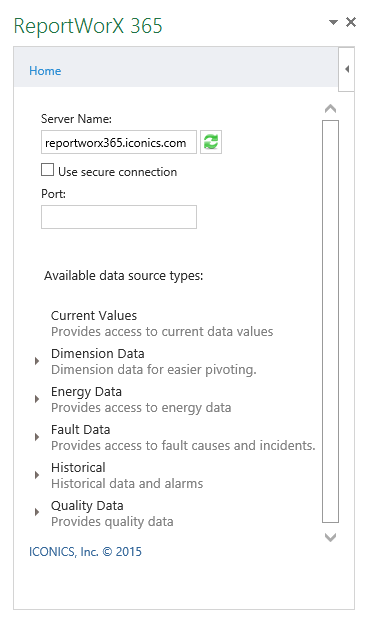Refresh the server connection with green arrows icon

coord(211,142)
